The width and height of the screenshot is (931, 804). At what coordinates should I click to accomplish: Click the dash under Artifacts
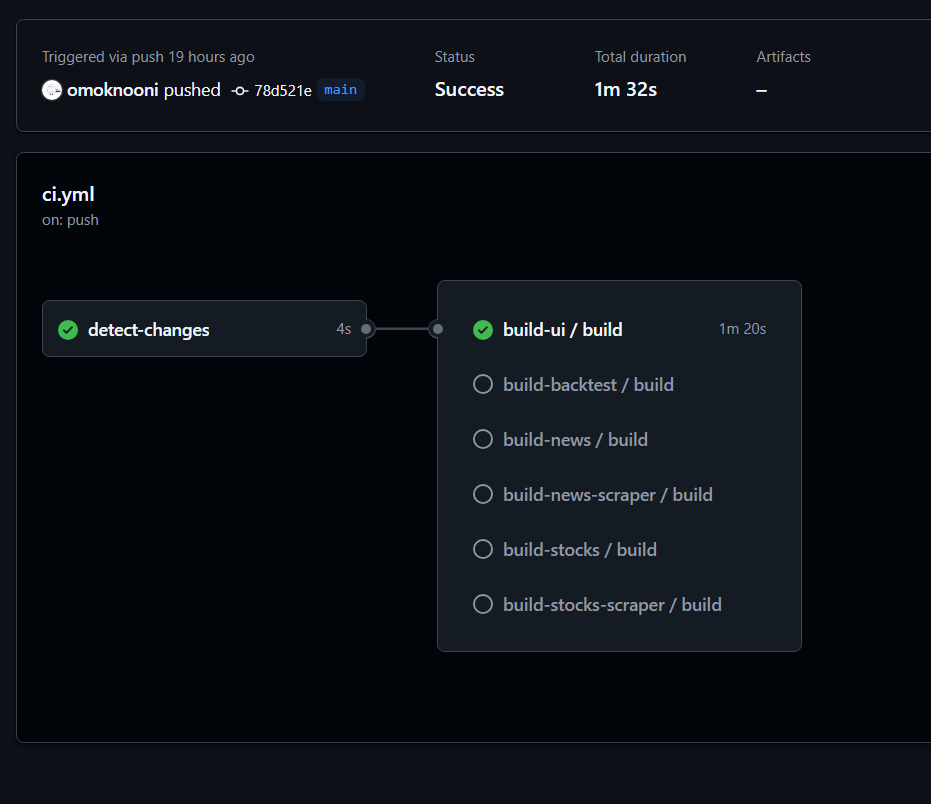761,91
